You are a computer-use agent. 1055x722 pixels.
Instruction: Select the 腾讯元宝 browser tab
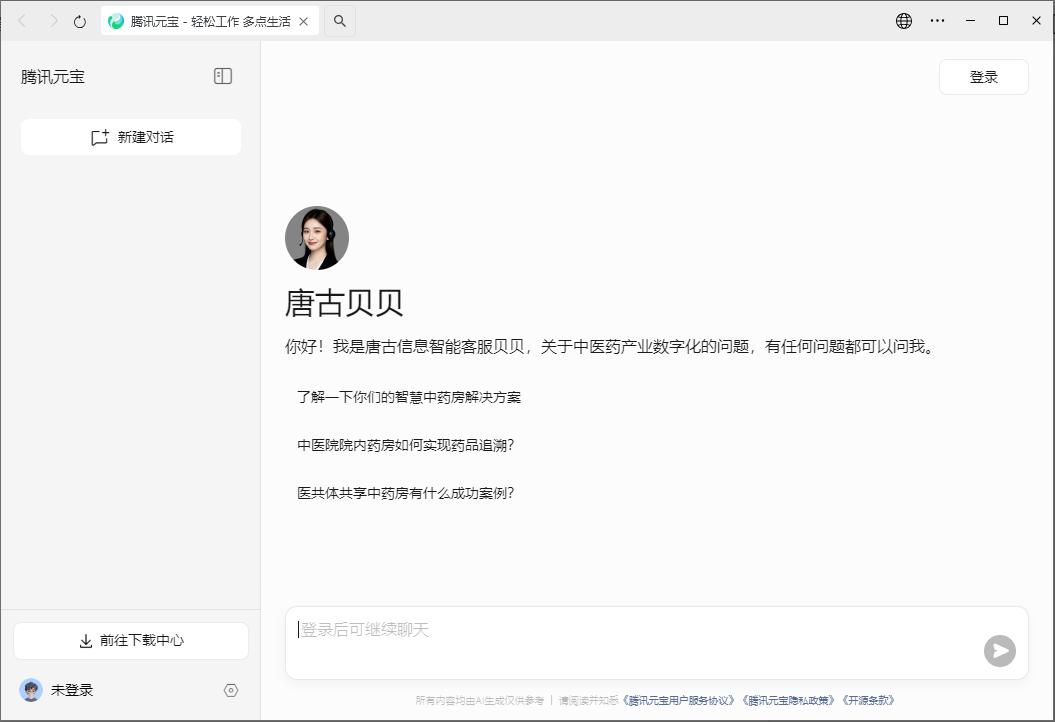200,21
